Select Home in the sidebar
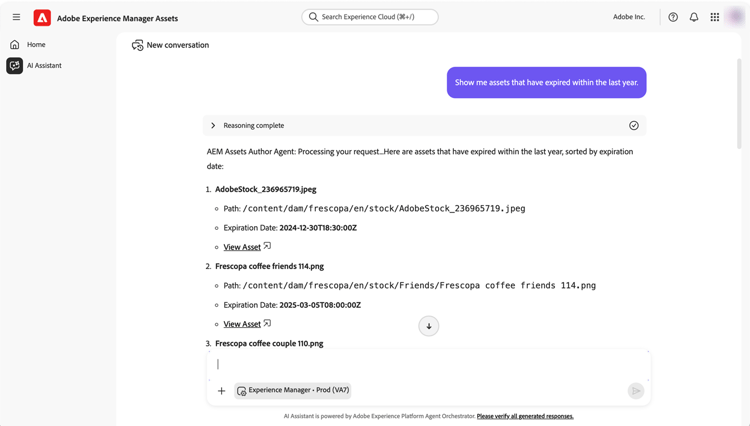Screen dimensions: 750x426 (x=36, y=45)
